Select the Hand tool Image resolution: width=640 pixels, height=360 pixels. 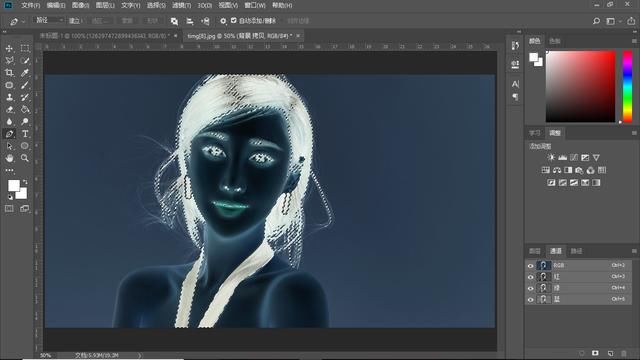(x=9, y=158)
